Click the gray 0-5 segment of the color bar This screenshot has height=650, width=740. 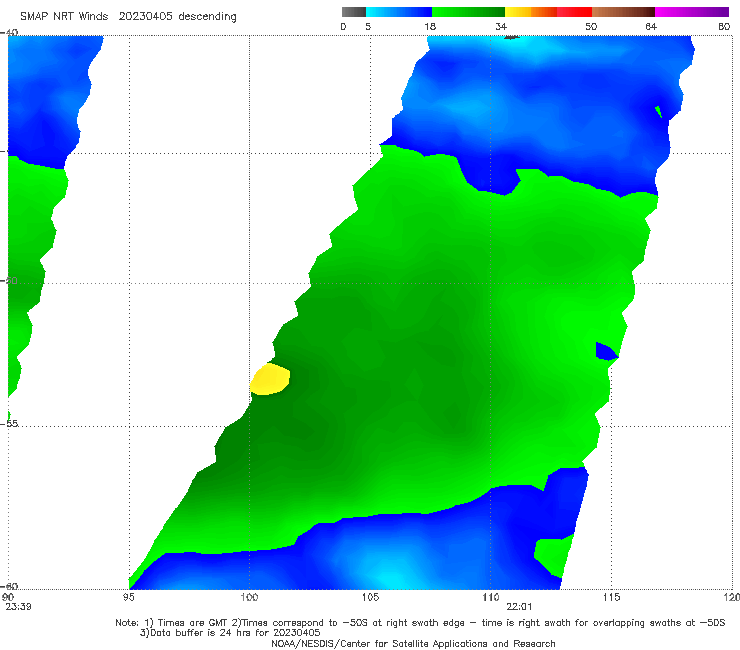click(353, 12)
